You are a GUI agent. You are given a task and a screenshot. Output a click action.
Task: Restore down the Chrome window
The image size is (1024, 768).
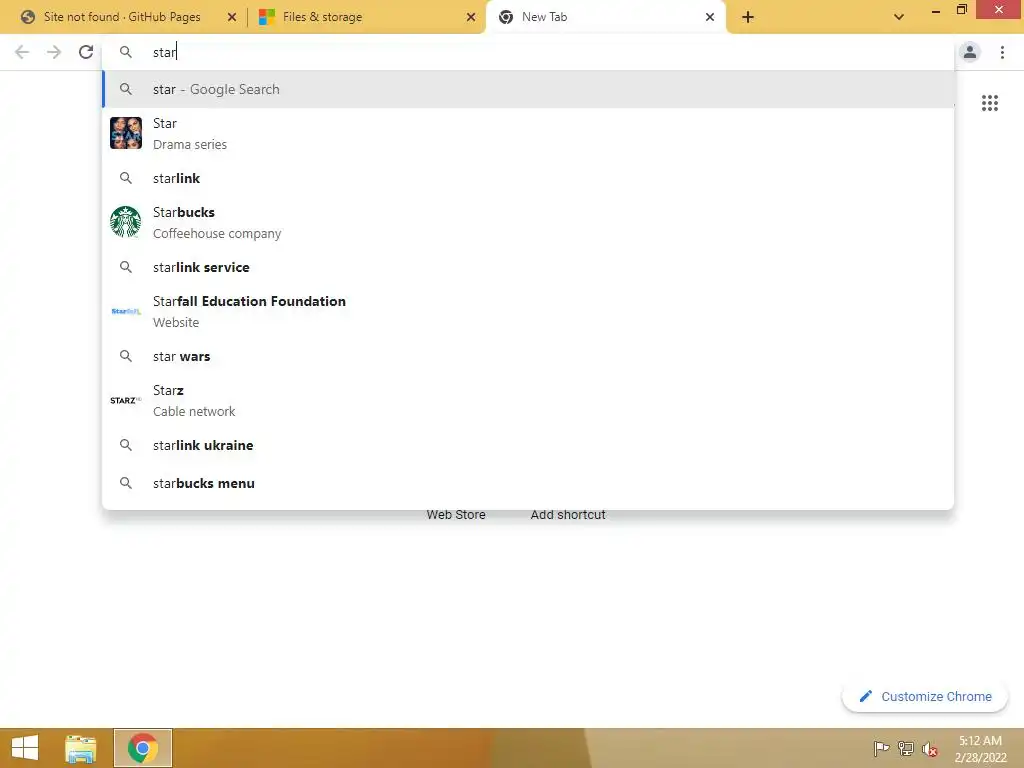961,10
